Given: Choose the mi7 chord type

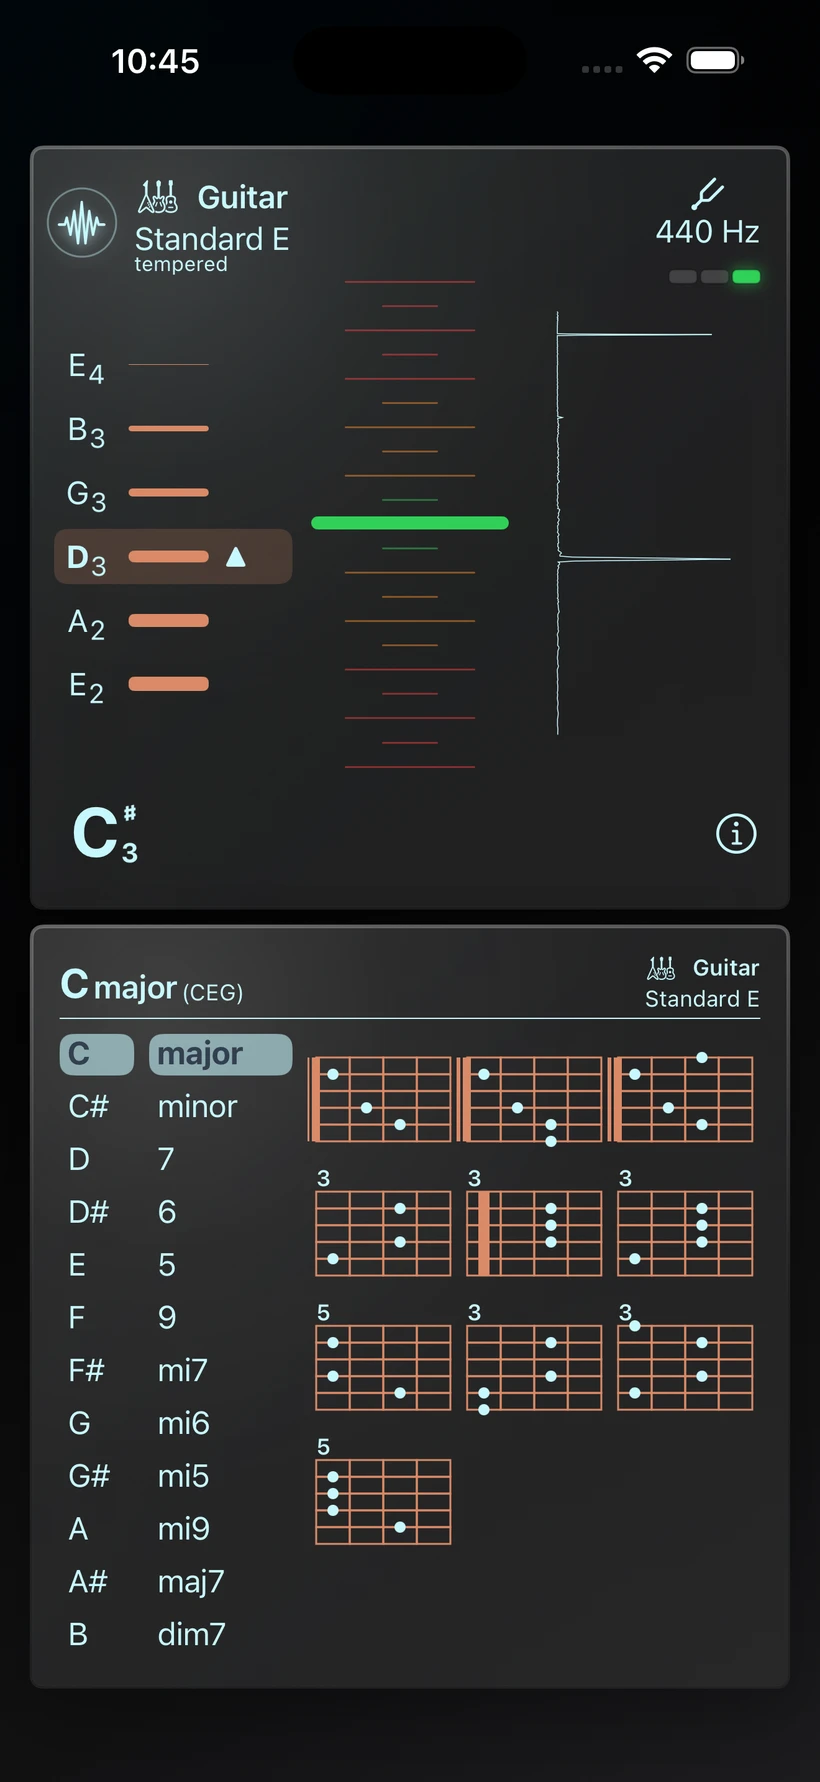Looking at the screenshot, I should click(183, 1370).
